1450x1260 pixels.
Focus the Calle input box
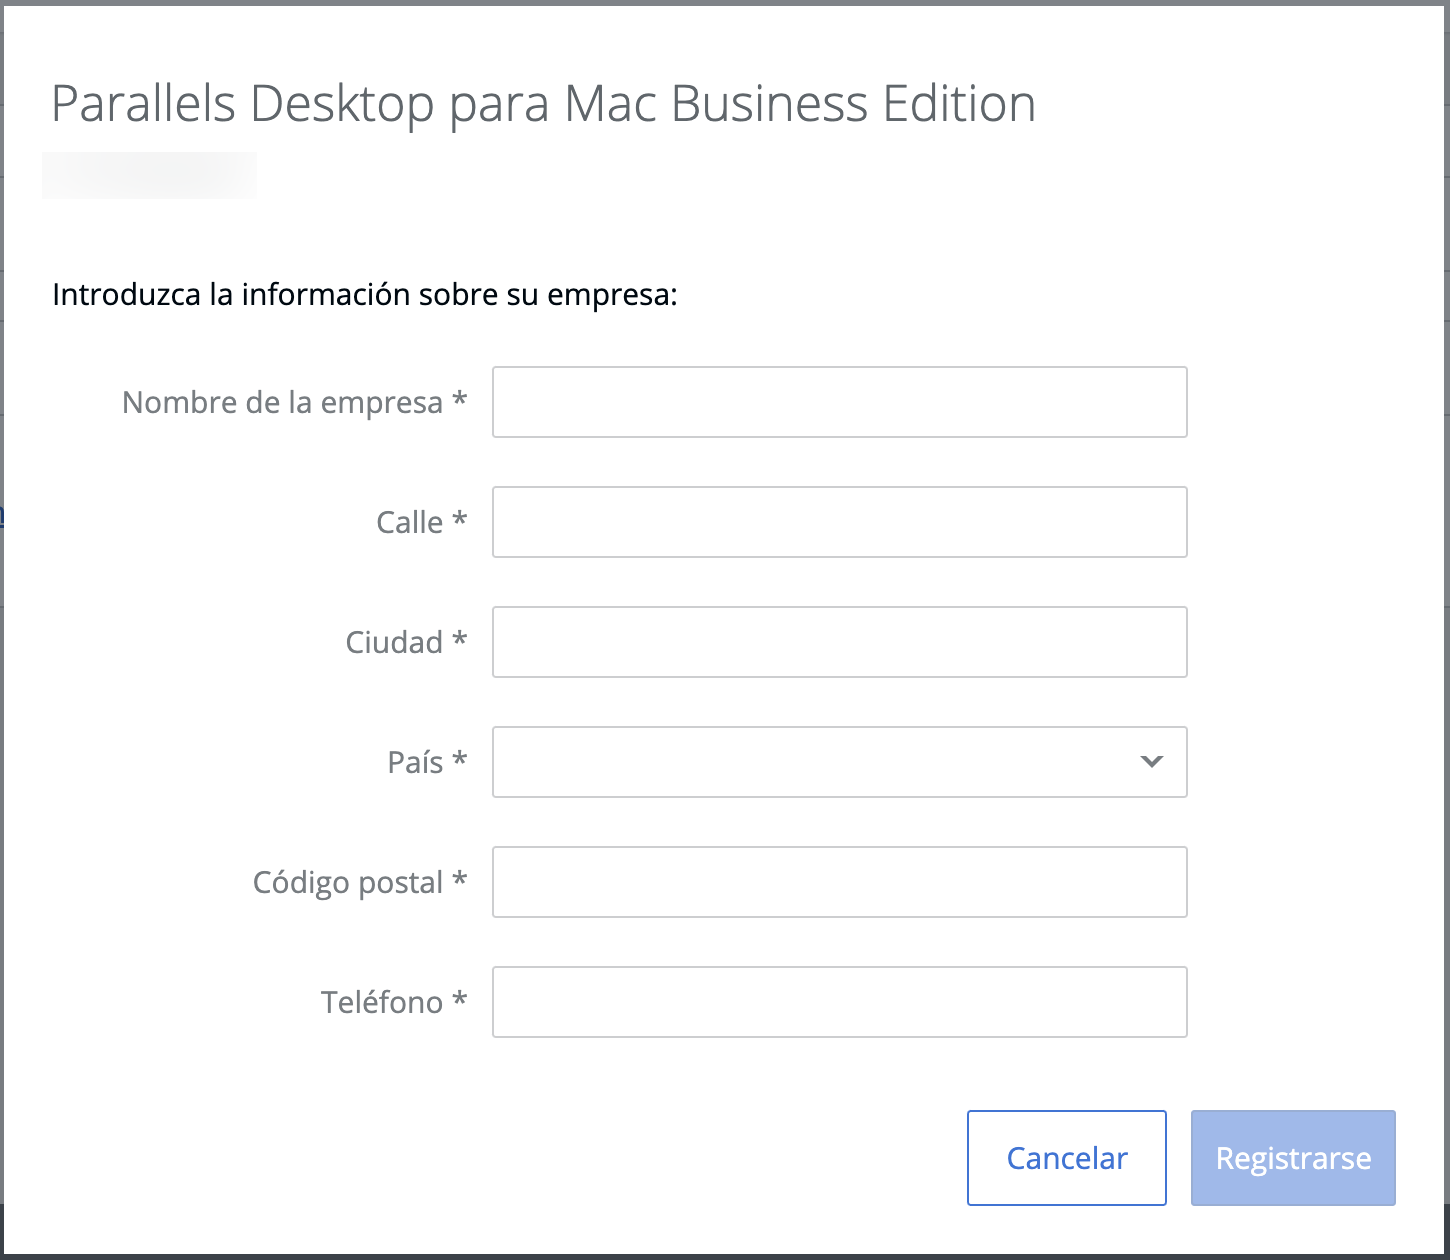[839, 522]
